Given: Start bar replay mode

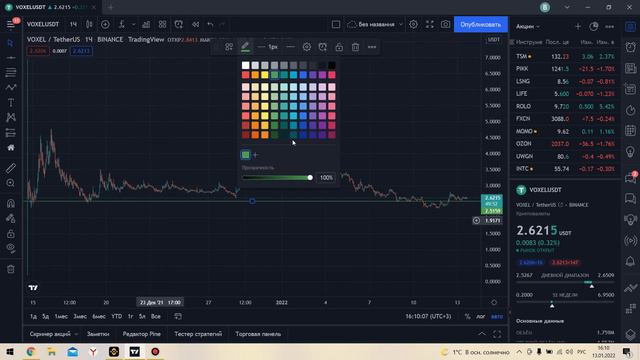Looking at the screenshot, I should [196, 24].
